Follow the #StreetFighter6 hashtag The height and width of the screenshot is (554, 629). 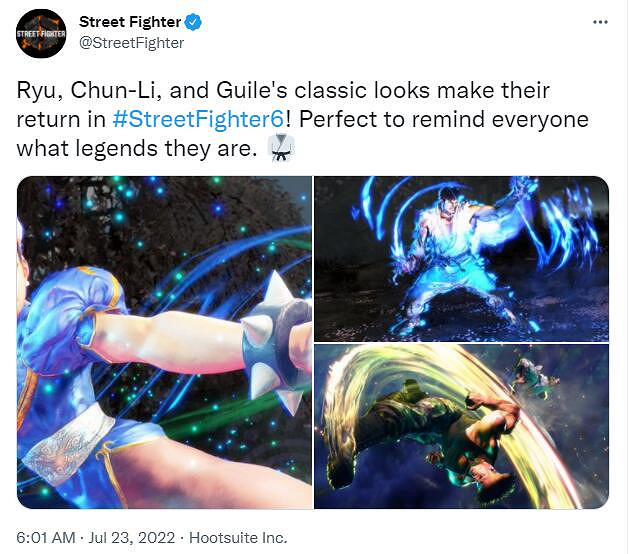(199, 119)
